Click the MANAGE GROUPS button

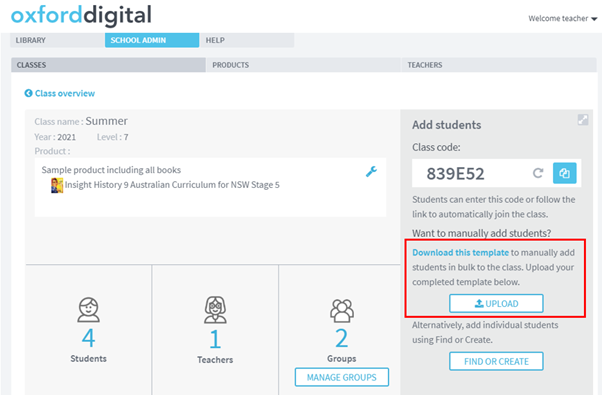pyautogui.click(x=342, y=377)
